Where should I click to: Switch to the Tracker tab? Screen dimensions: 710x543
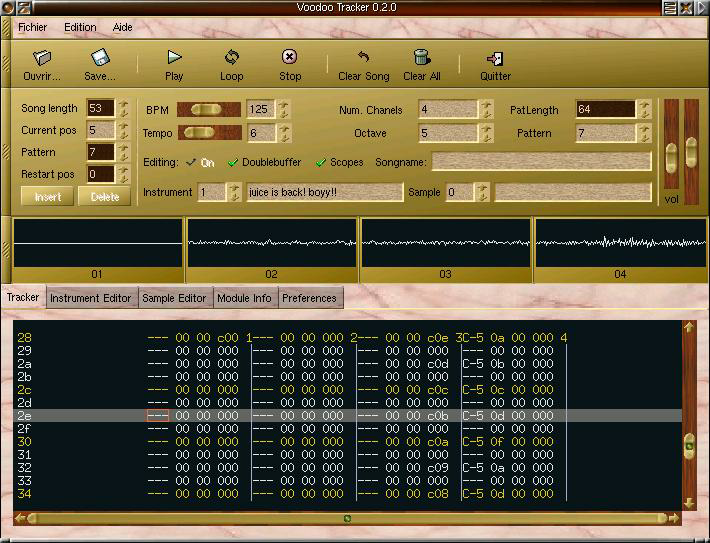(23, 298)
